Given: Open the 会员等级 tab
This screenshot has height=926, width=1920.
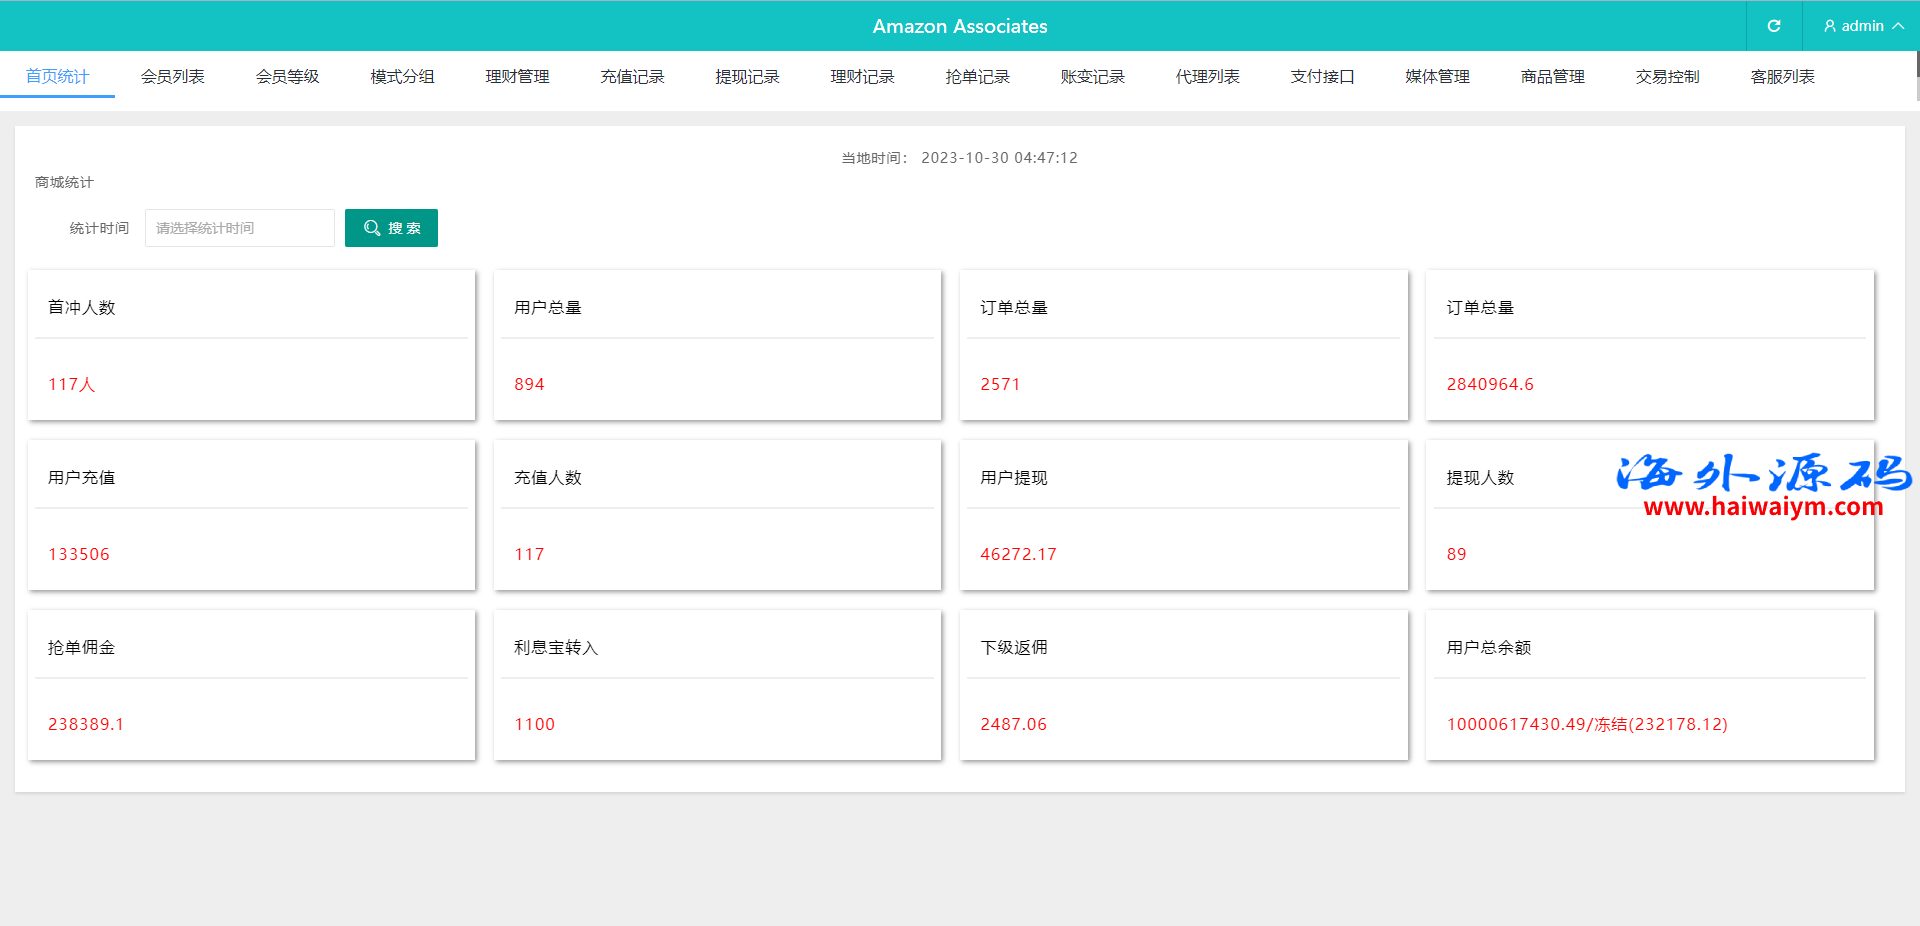Looking at the screenshot, I should tap(287, 77).
